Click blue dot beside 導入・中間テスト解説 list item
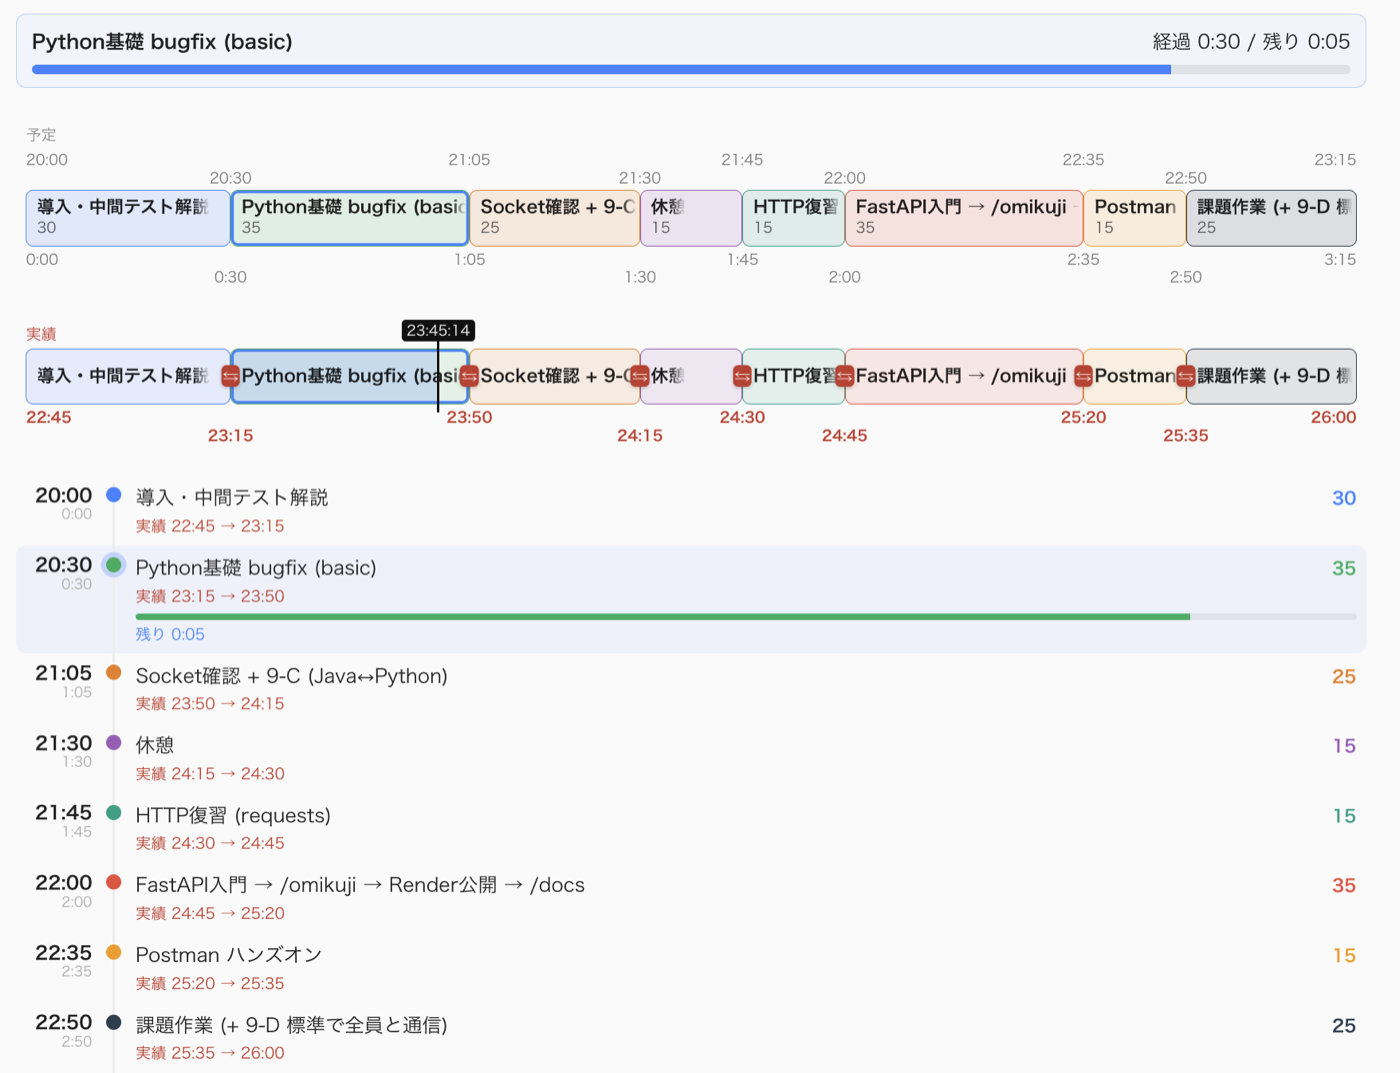The image size is (1400, 1073). pyautogui.click(x=114, y=494)
